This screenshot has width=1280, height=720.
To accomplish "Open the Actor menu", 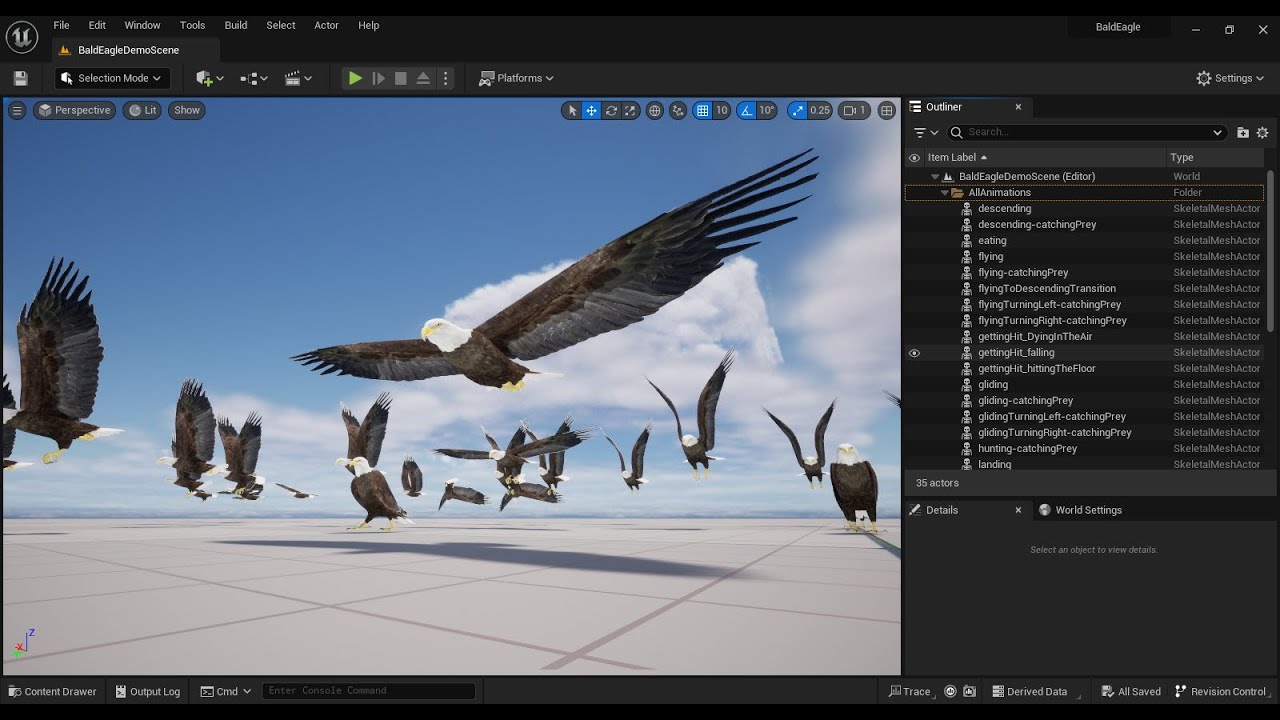I will click(x=327, y=25).
